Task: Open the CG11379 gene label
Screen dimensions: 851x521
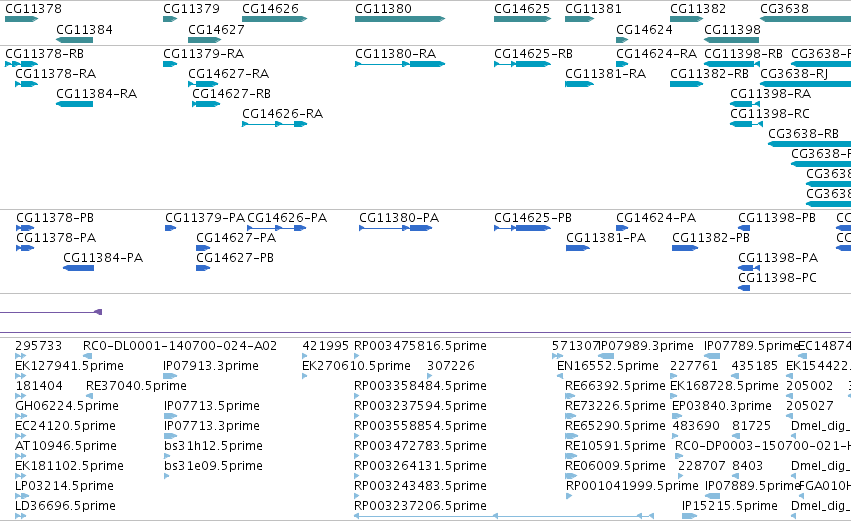Action: pos(192,9)
